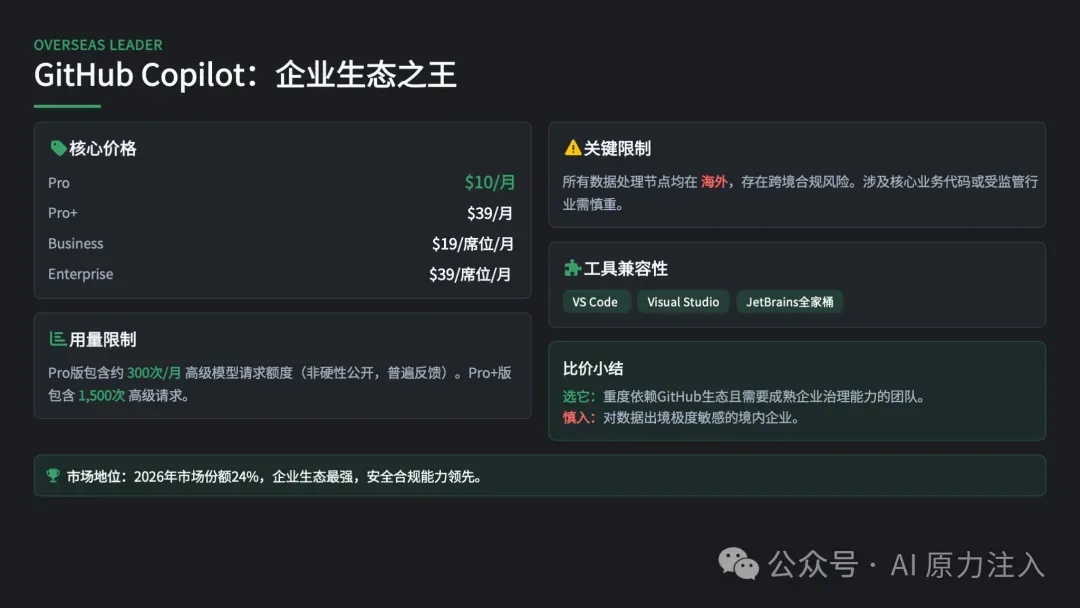Click the WeChat logo in the watermark
This screenshot has height=608, width=1080.
point(740,564)
